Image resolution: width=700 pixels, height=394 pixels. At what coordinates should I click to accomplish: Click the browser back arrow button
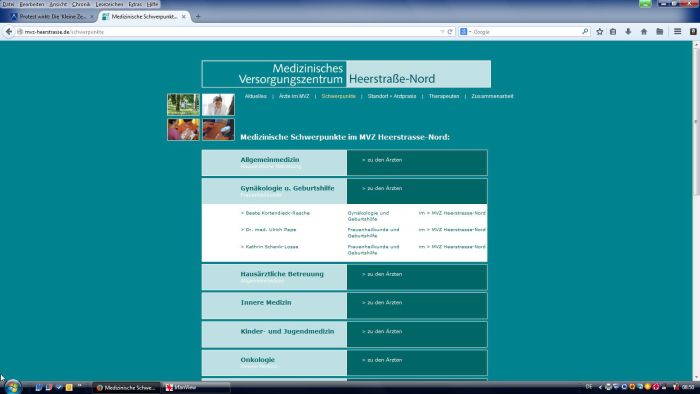click(8, 32)
